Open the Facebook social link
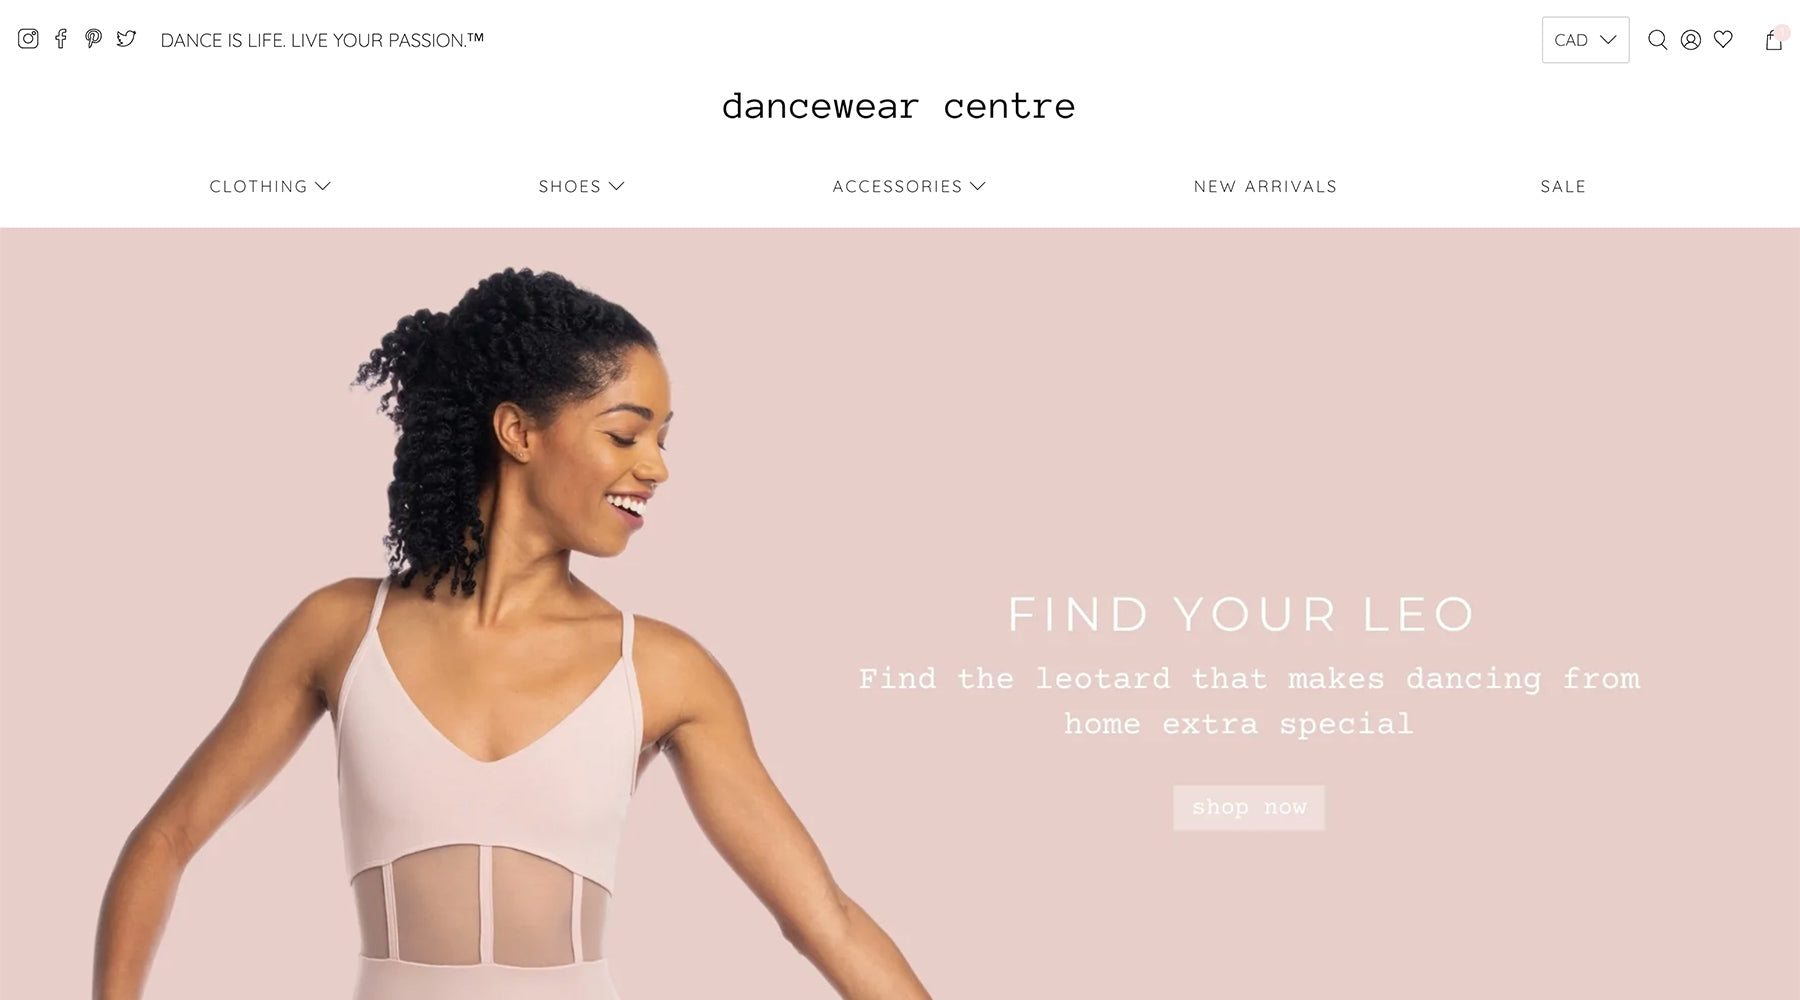1800x1000 pixels. click(61, 39)
